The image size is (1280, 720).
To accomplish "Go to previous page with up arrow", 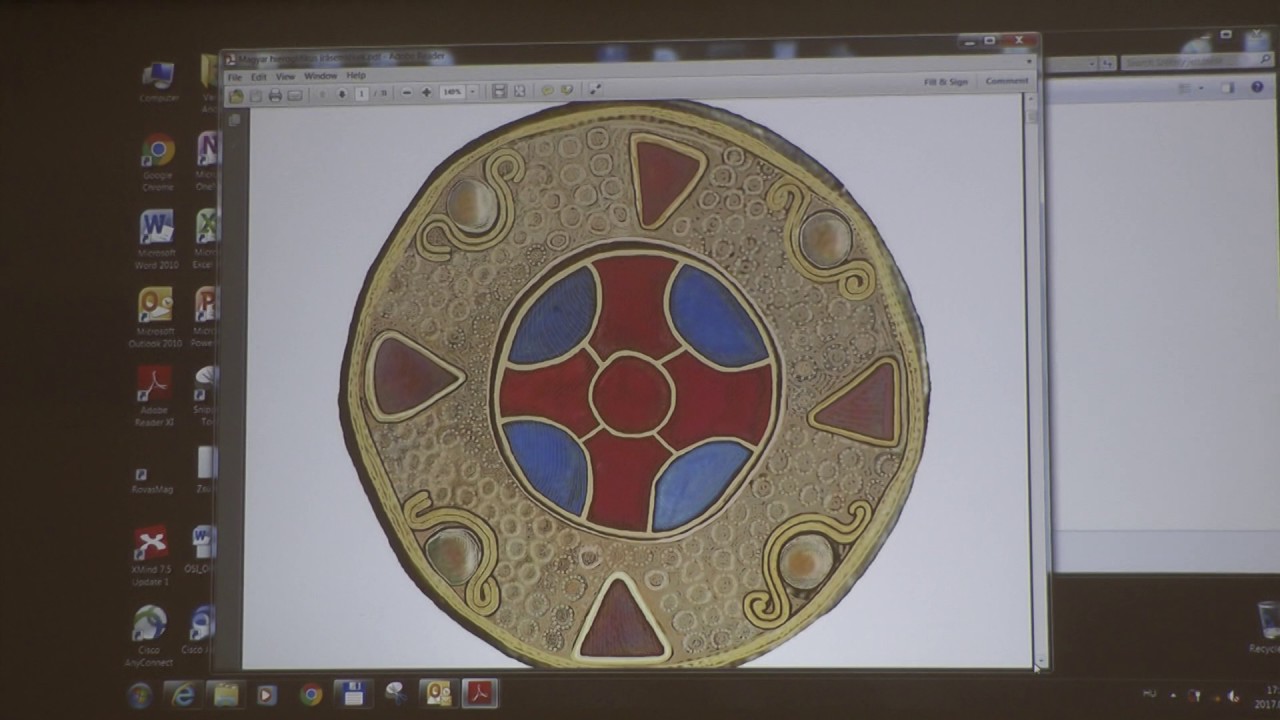I will [x=322, y=94].
